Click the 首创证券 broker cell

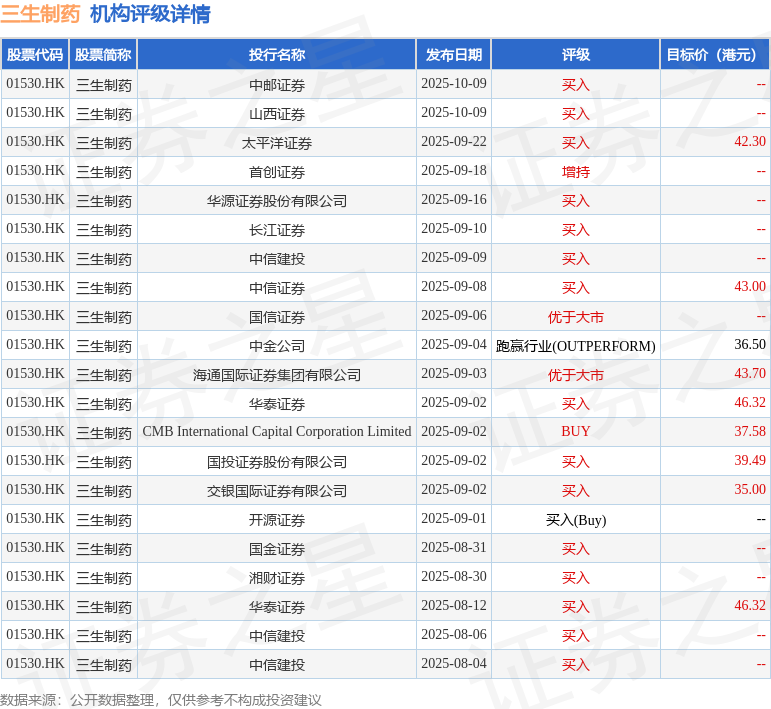pyautogui.click(x=277, y=172)
